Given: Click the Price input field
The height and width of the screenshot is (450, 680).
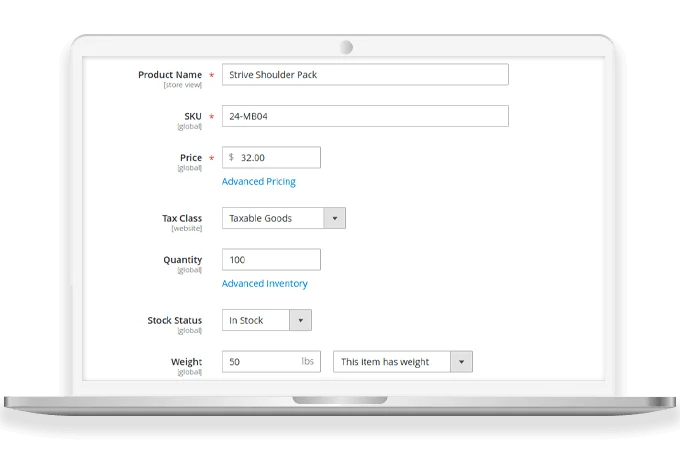Looking at the screenshot, I should pos(271,157).
